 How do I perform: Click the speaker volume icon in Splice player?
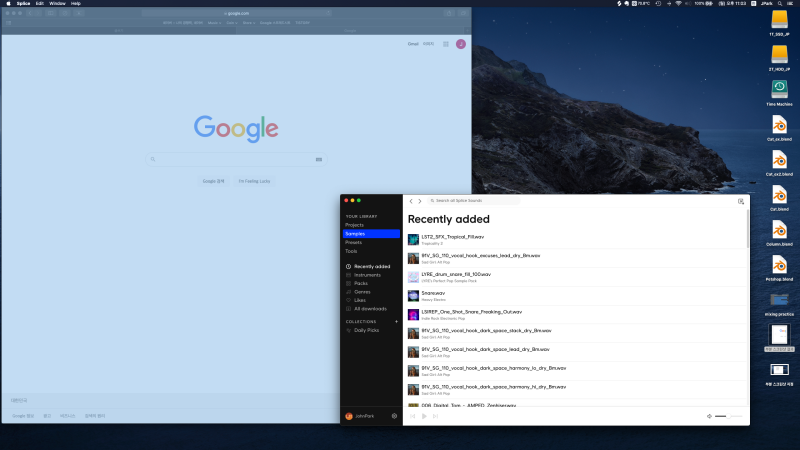[x=709, y=416]
